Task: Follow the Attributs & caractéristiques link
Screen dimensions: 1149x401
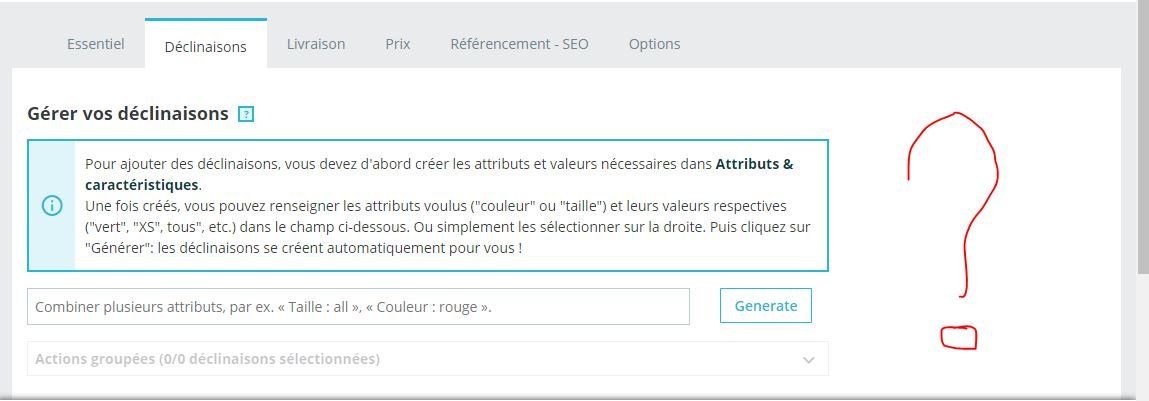Action: pyautogui.click(x=754, y=163)
